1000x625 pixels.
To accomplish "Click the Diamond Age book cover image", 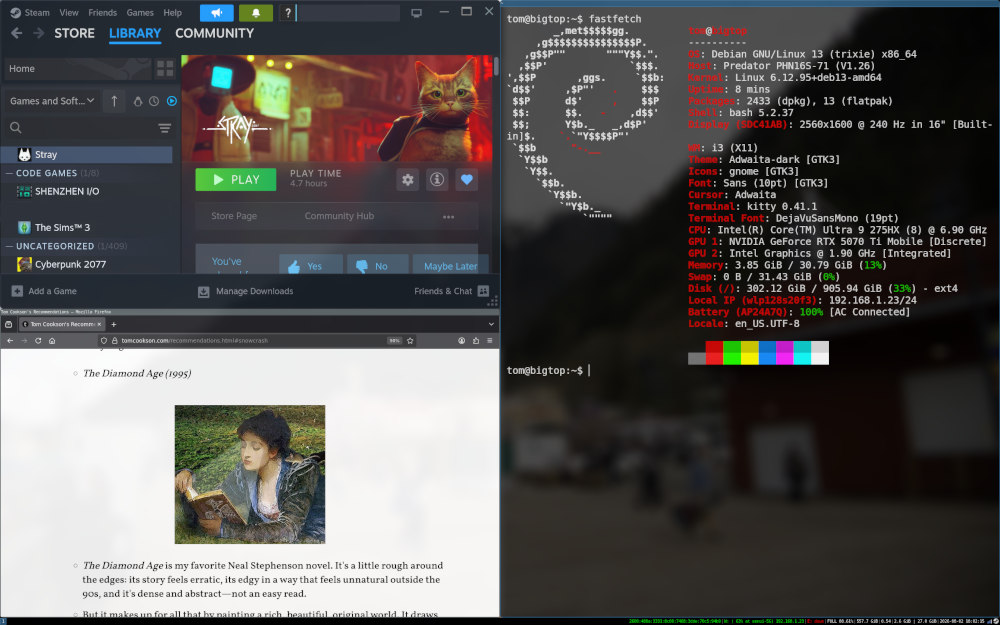I will (x=250, y=474).
